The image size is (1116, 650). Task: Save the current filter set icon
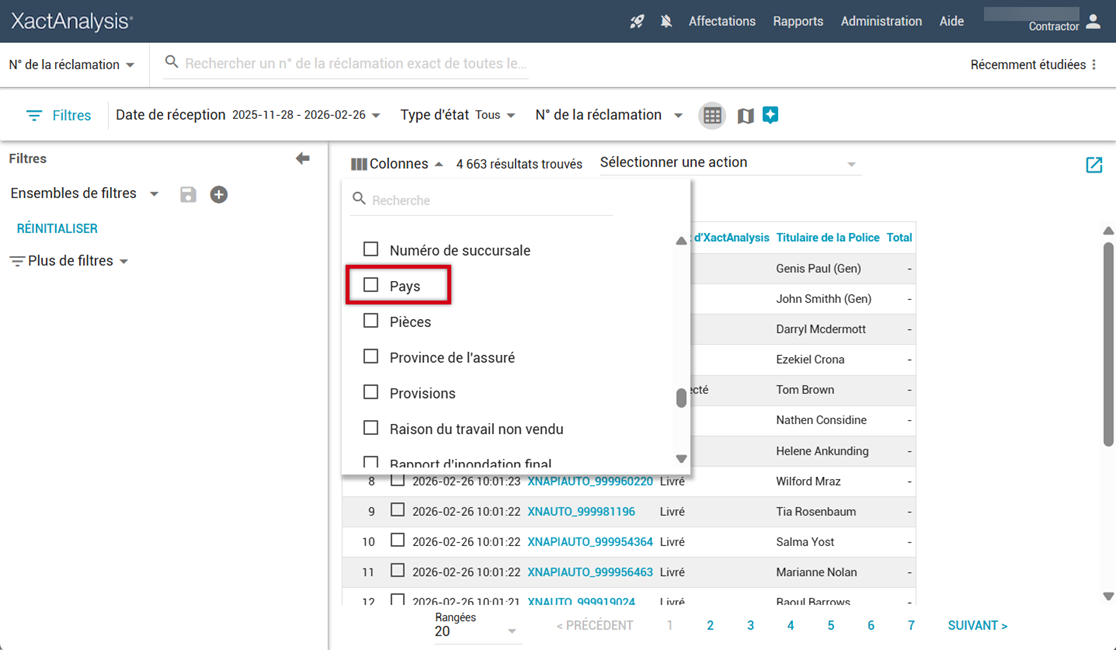[188, 194]
